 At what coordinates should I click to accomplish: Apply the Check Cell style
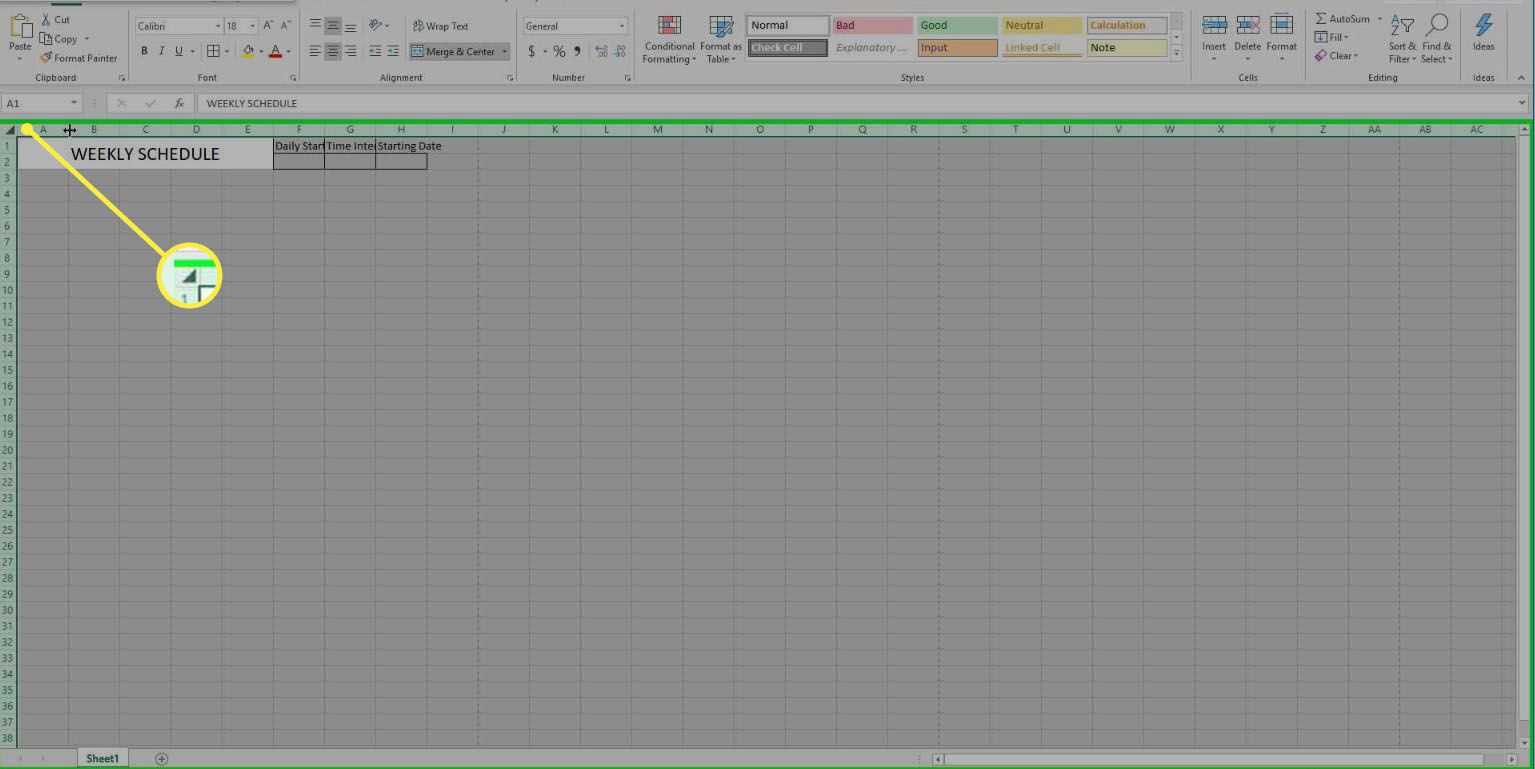(x=788, y=48)
